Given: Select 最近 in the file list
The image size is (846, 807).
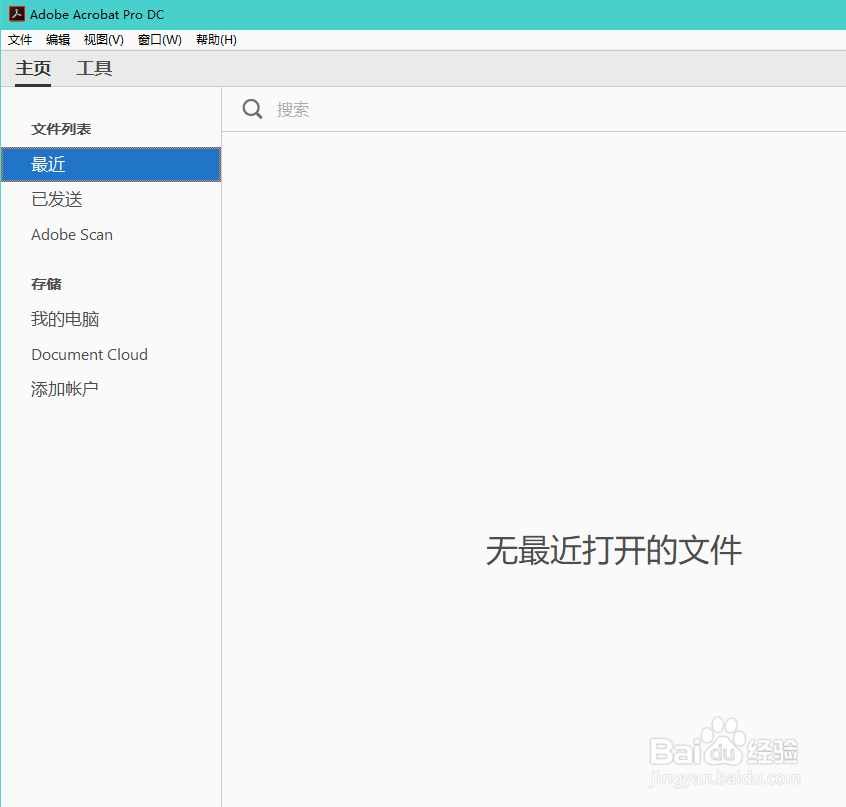Looking at the screenshot, I should [111, 165].
